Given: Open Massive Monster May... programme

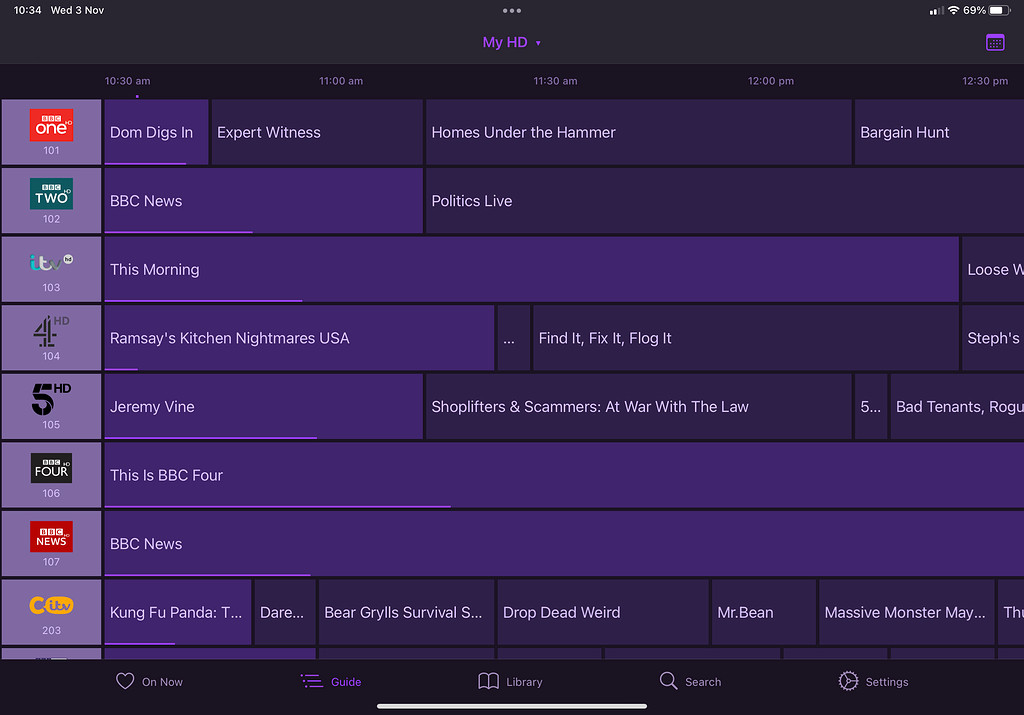Looking at the screenshot, I should pyautogui.click(x=906, y=612).
